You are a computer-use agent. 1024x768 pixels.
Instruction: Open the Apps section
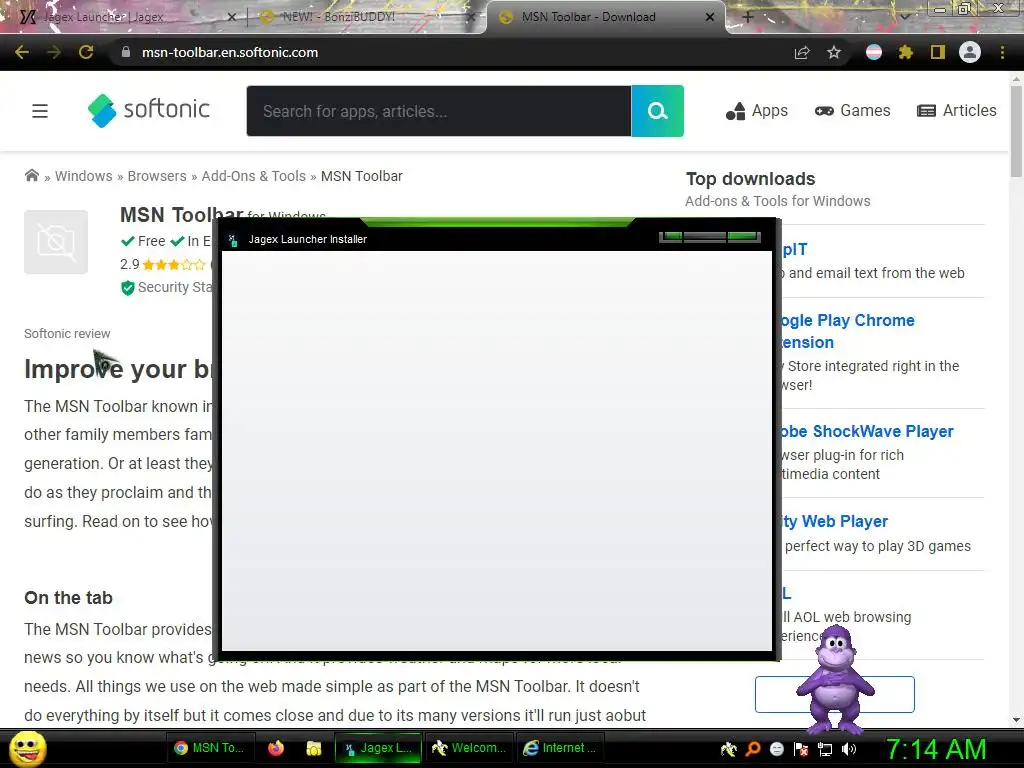[x=757, y=110]
